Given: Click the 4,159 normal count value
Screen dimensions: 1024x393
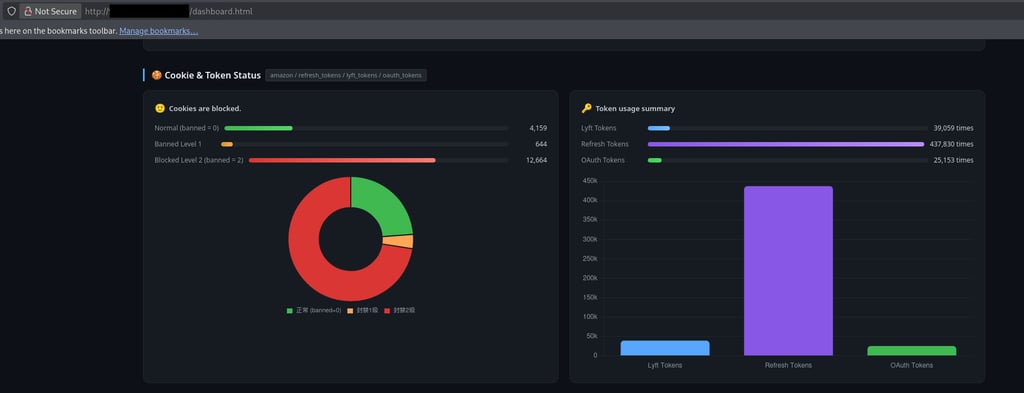Looking at the screenshot, I should (x=538, y=128).
